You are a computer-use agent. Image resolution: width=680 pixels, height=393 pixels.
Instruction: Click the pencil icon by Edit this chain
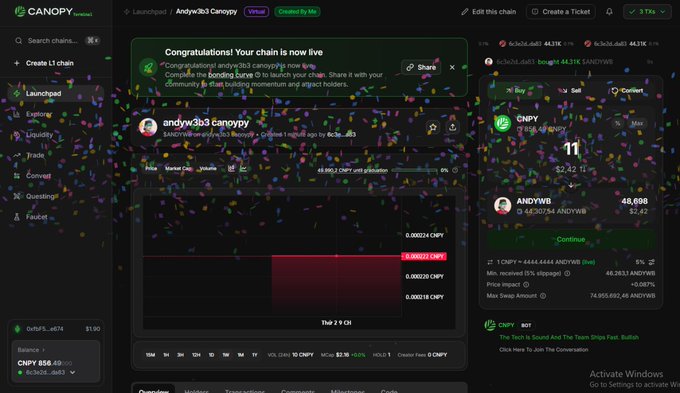(464, 12)
